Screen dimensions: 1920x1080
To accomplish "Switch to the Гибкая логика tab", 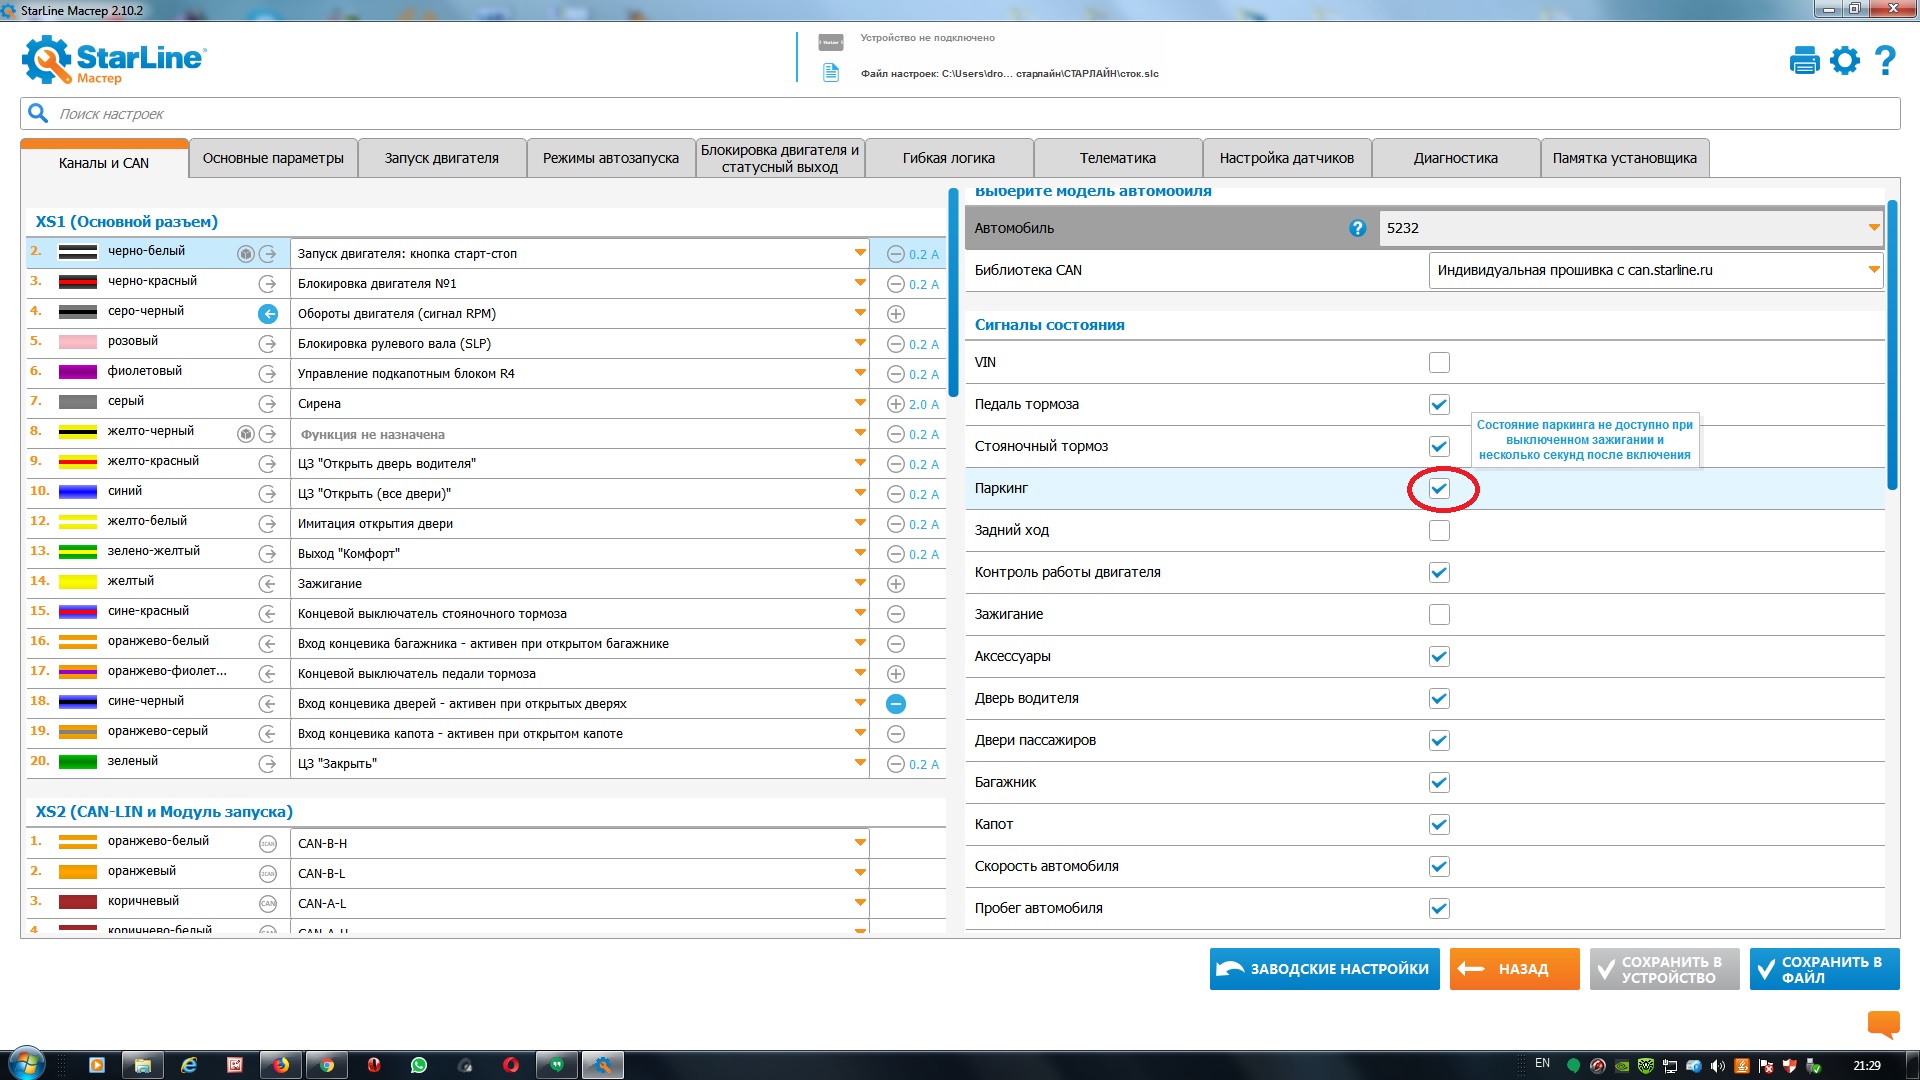I will click(x=948, y=158).
